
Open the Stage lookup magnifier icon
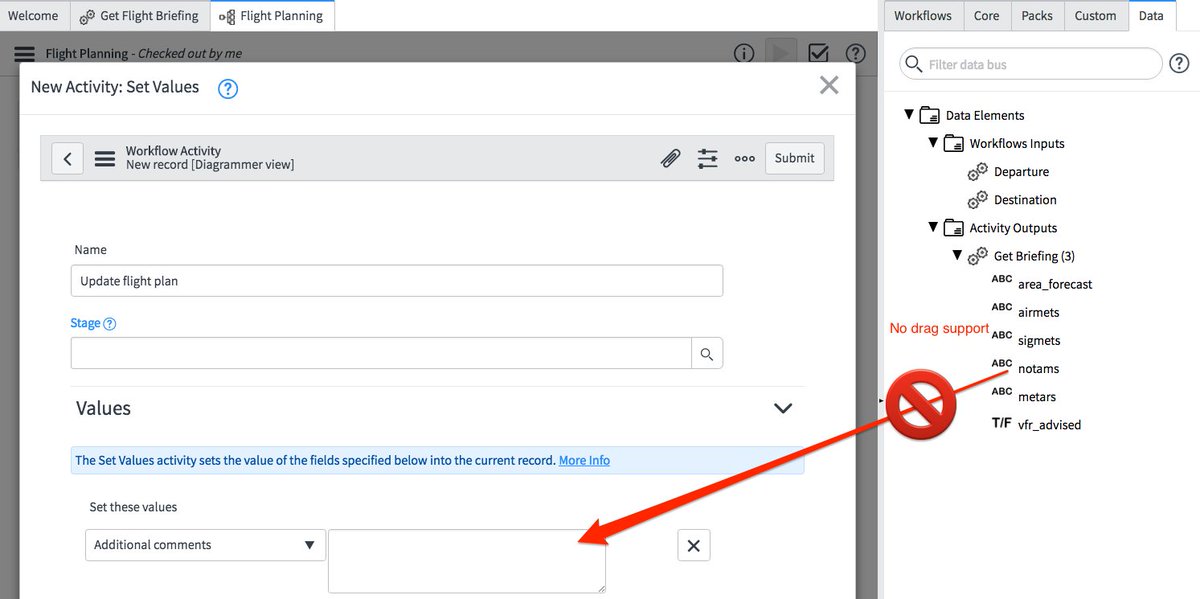click(x=707, y=353)
